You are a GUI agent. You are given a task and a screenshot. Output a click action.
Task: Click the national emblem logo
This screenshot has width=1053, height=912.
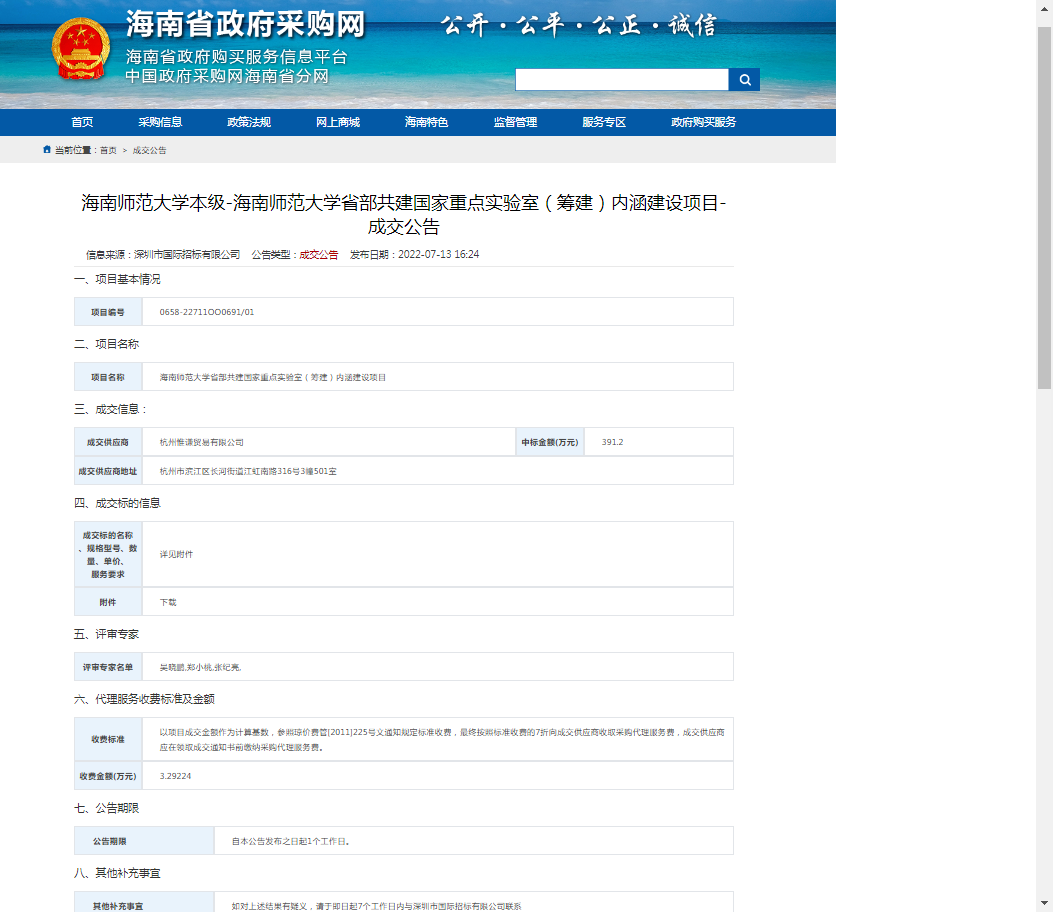pos(81,49)
